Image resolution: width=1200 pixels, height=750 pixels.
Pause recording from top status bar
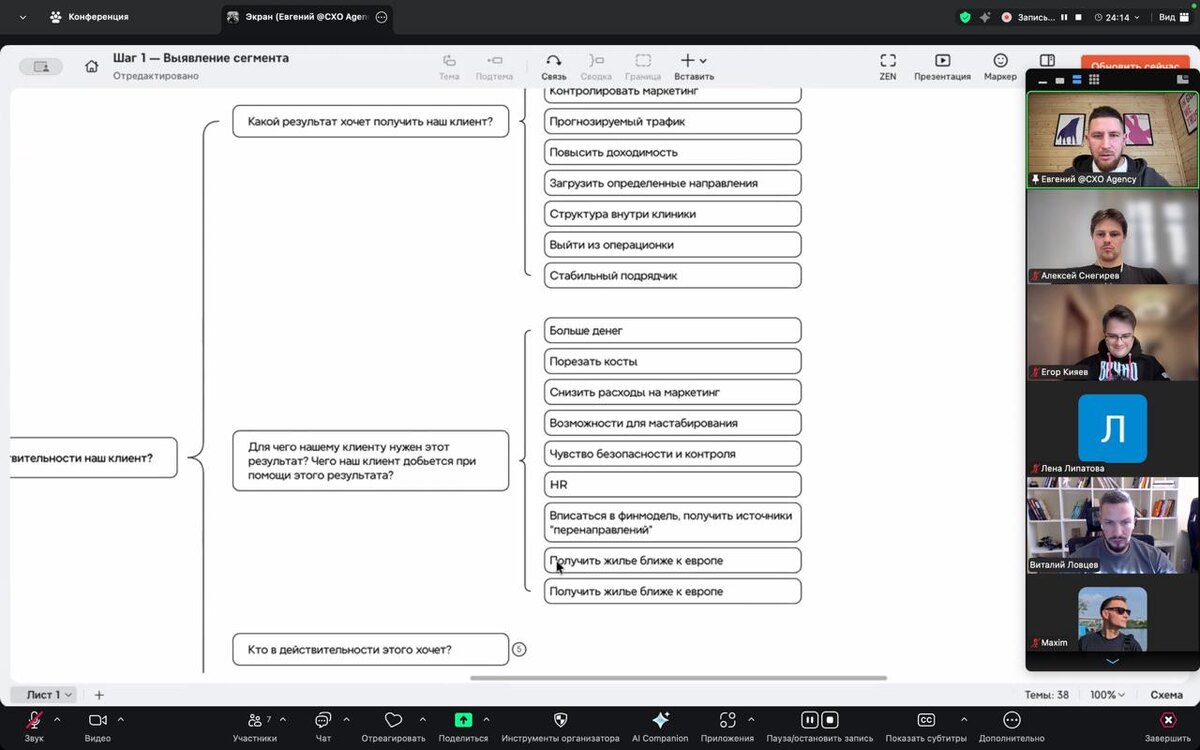(x=1064, y=17)
